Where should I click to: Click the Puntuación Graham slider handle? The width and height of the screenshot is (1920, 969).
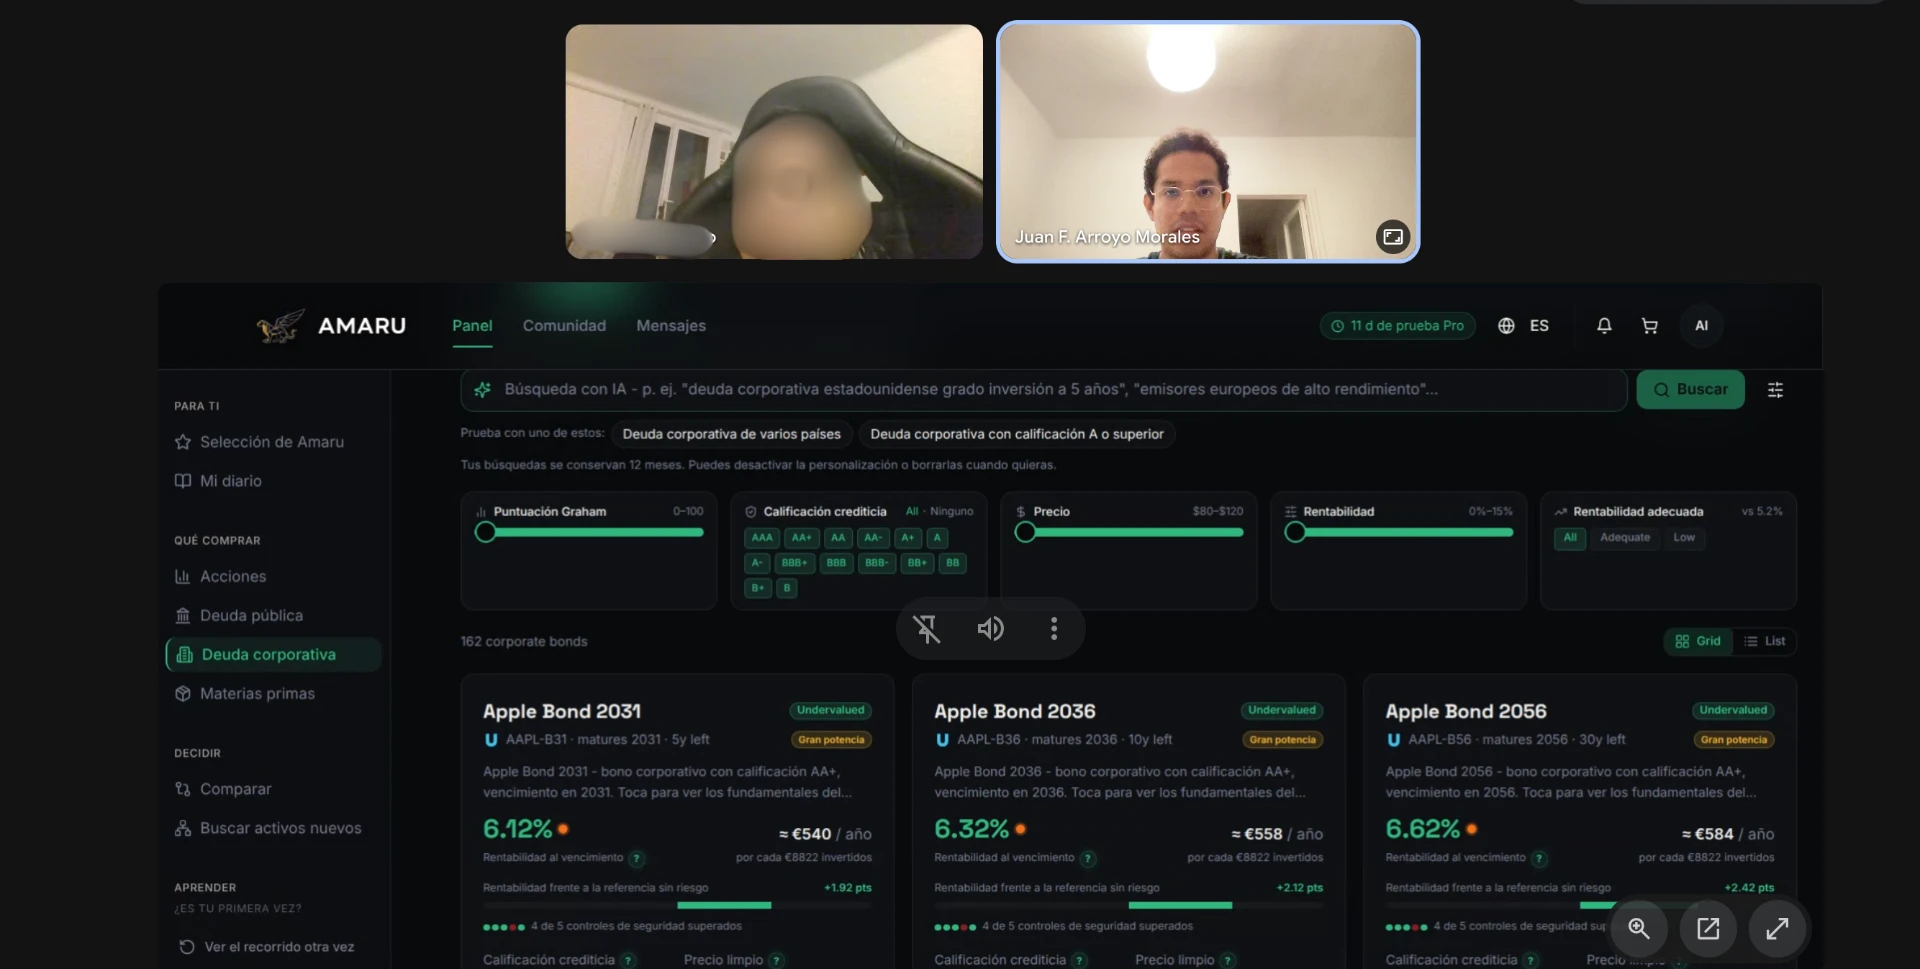click(485, 533)
